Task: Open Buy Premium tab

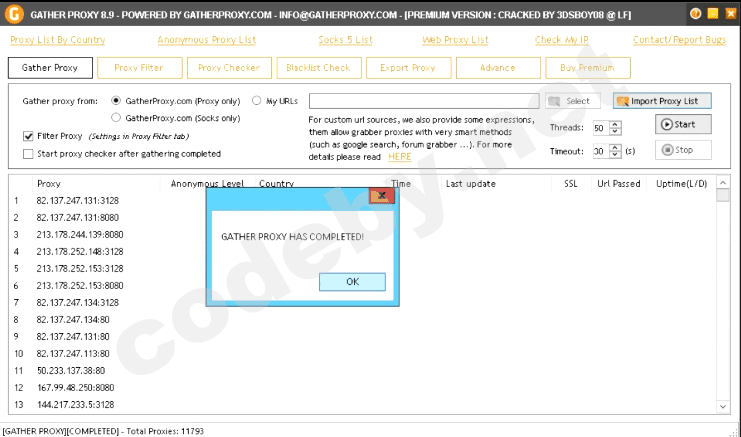Action: click(588, 68)
